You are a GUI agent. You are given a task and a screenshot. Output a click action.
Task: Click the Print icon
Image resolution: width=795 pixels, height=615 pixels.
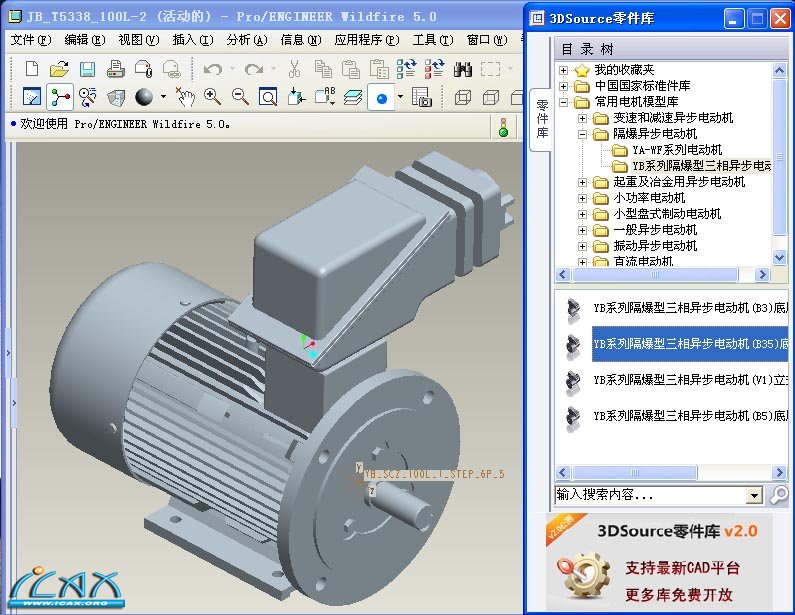[116, 69]
